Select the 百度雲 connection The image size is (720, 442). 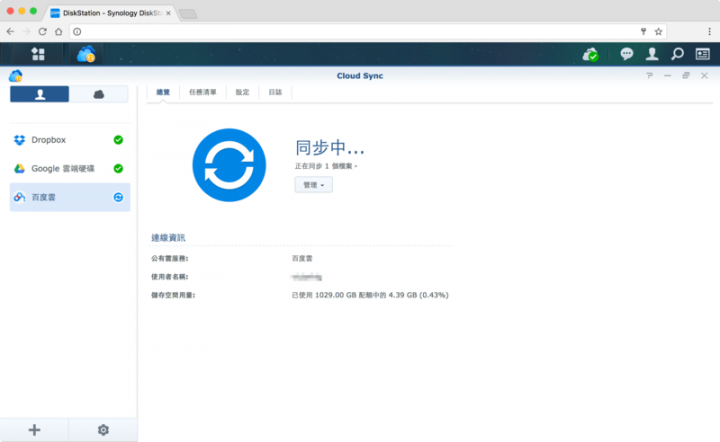[x=70, y=197]
